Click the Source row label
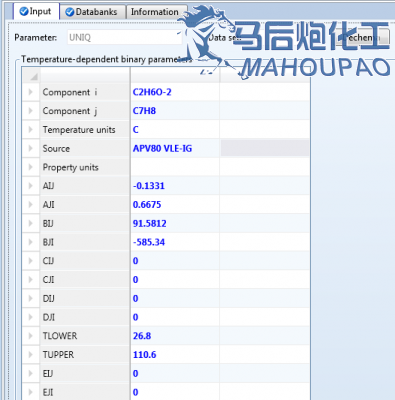 pyautogui.click(x=85, y=148)
